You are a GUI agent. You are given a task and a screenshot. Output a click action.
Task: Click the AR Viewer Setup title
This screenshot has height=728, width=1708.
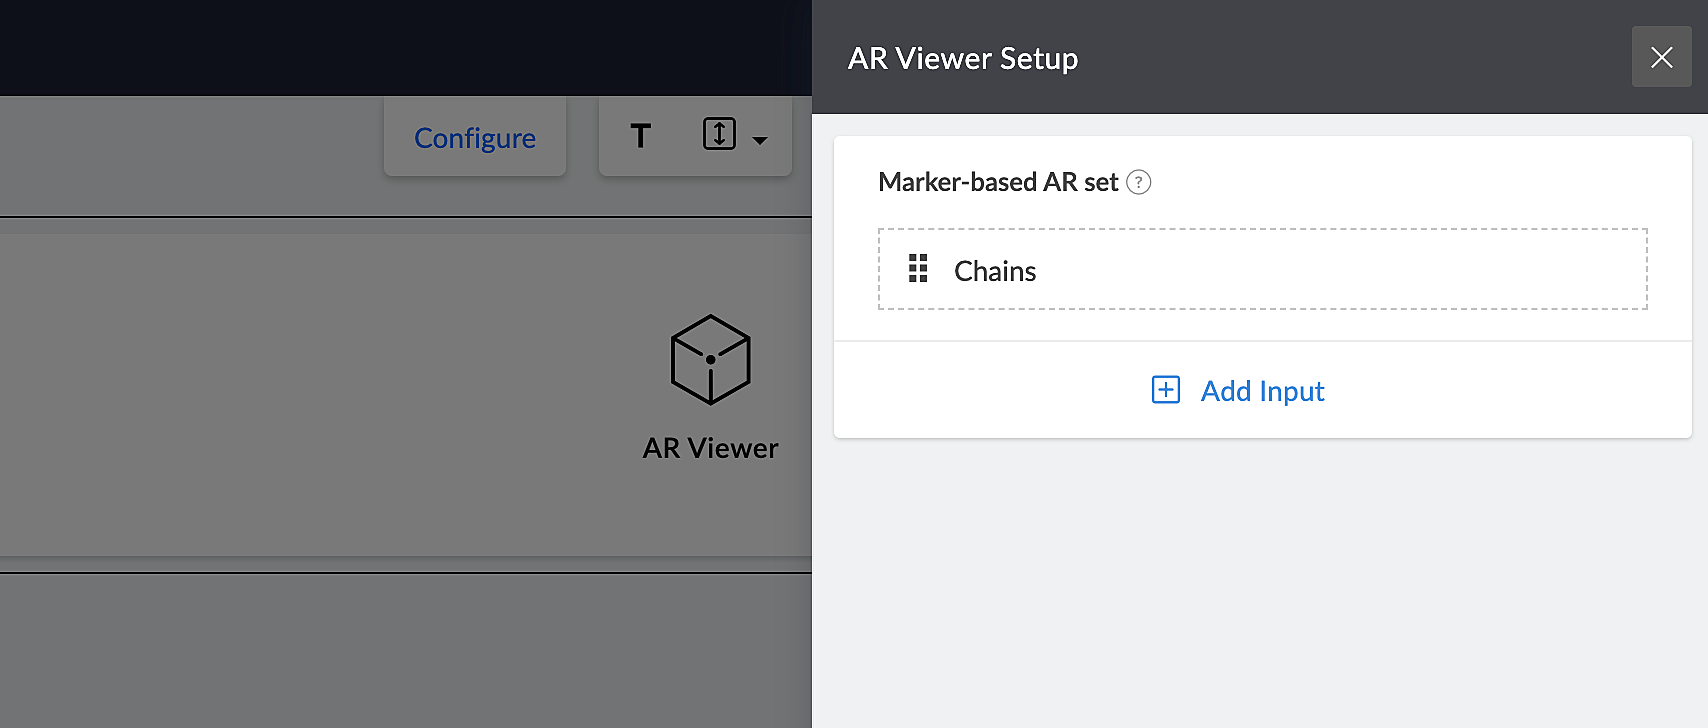point(963,59)
